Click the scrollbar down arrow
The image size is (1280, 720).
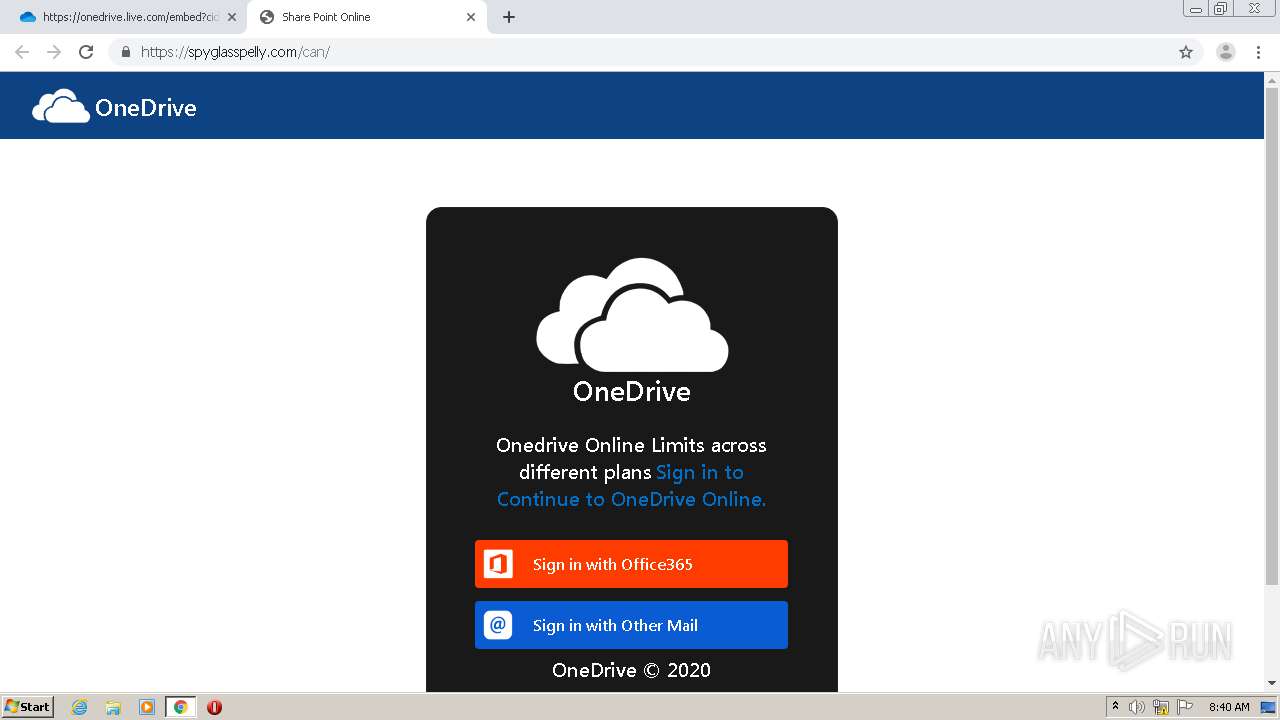[x=1272, y=683]
